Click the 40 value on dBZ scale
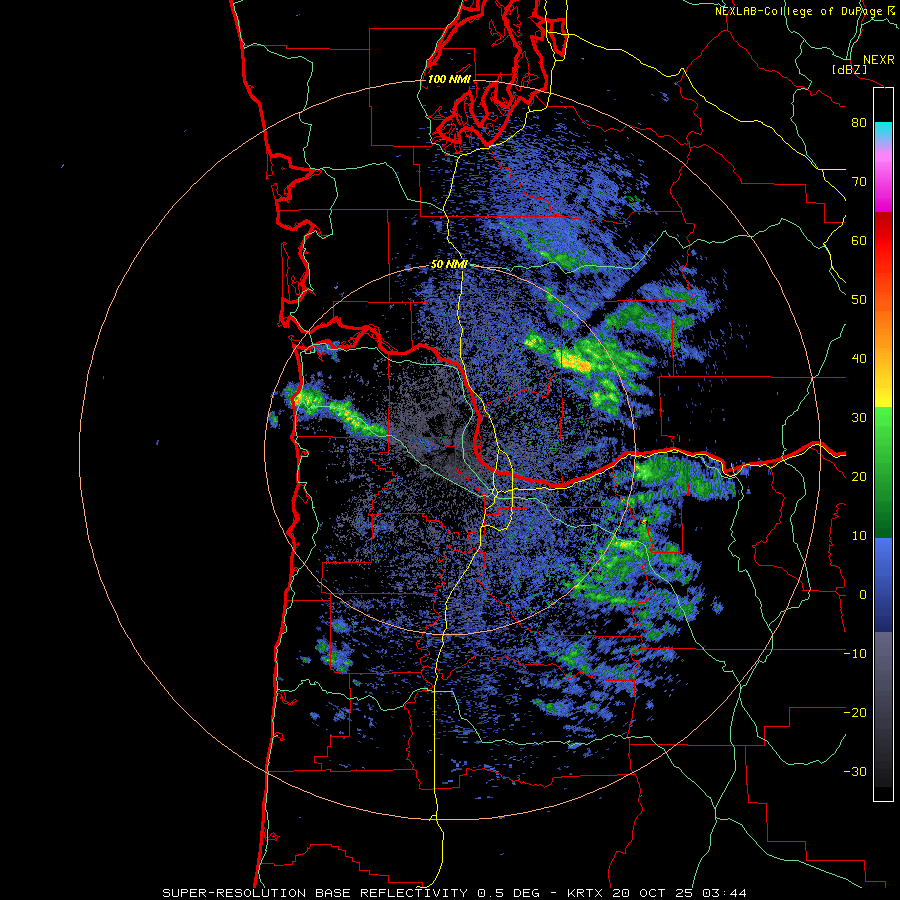This screenshot has width=900, height=900. 859,359
